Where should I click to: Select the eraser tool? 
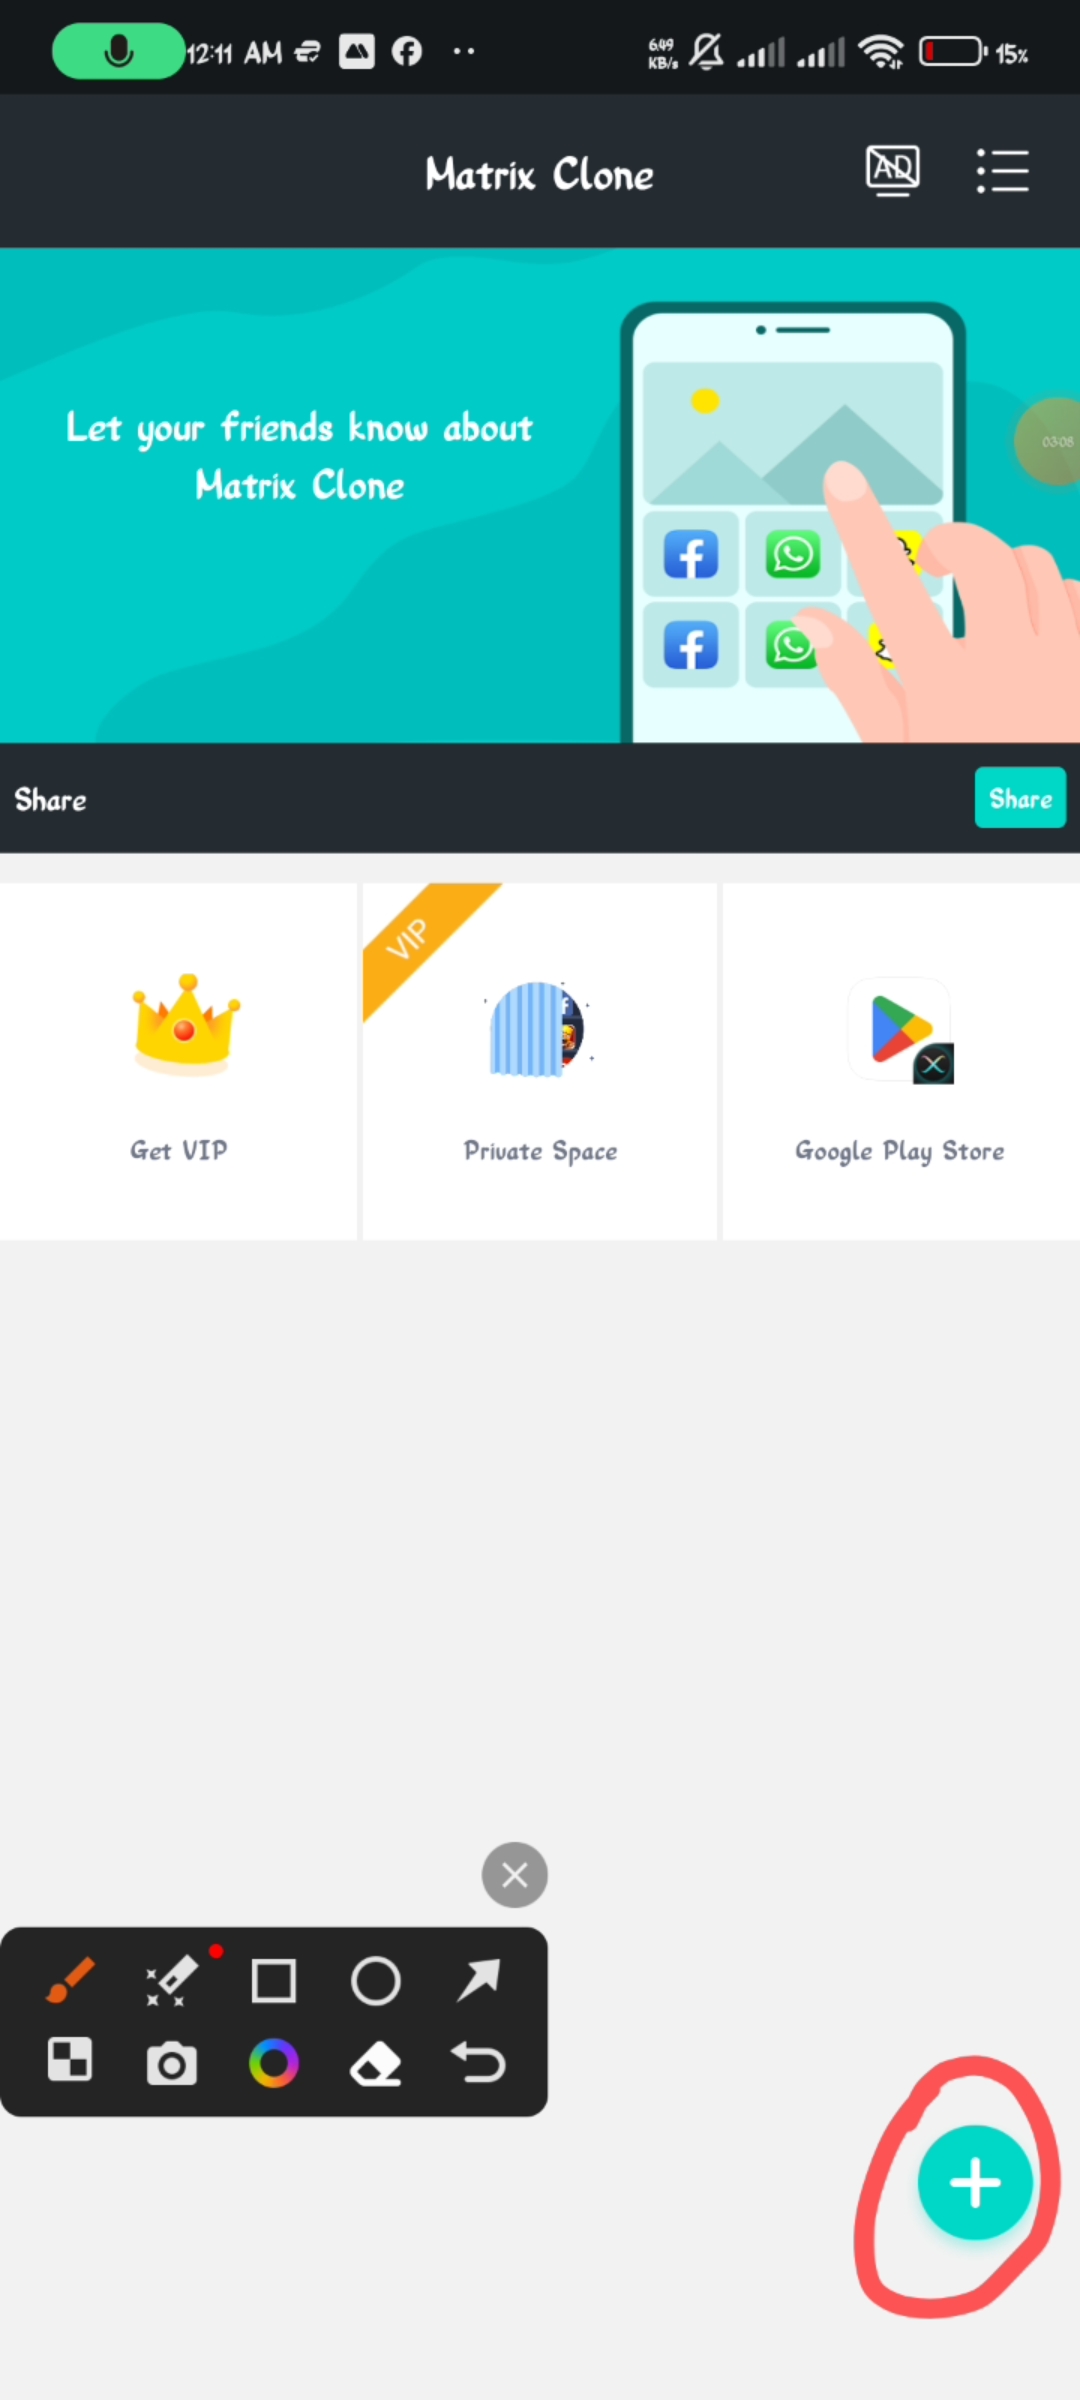[x=376, y=2064]
